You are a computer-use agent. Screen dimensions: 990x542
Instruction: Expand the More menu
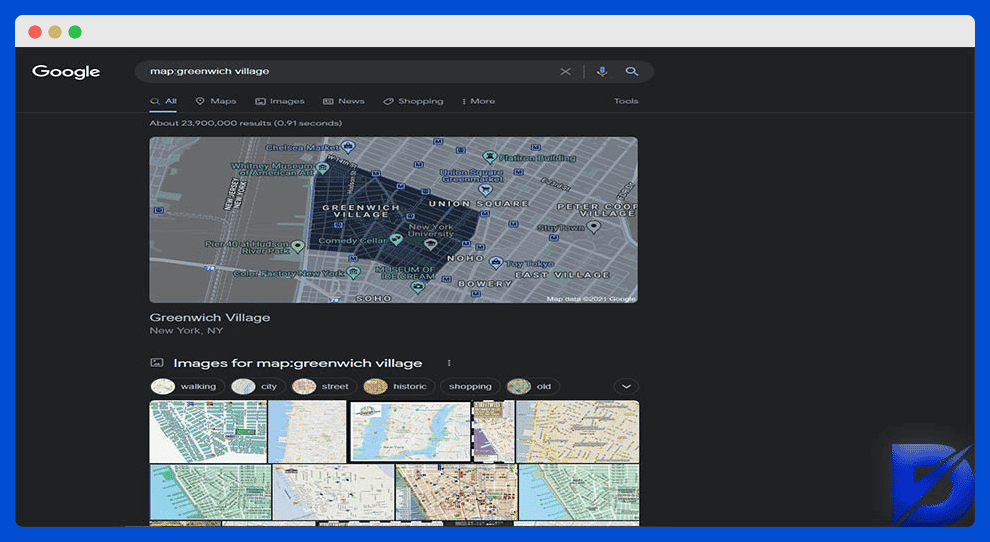coord(479,101)
